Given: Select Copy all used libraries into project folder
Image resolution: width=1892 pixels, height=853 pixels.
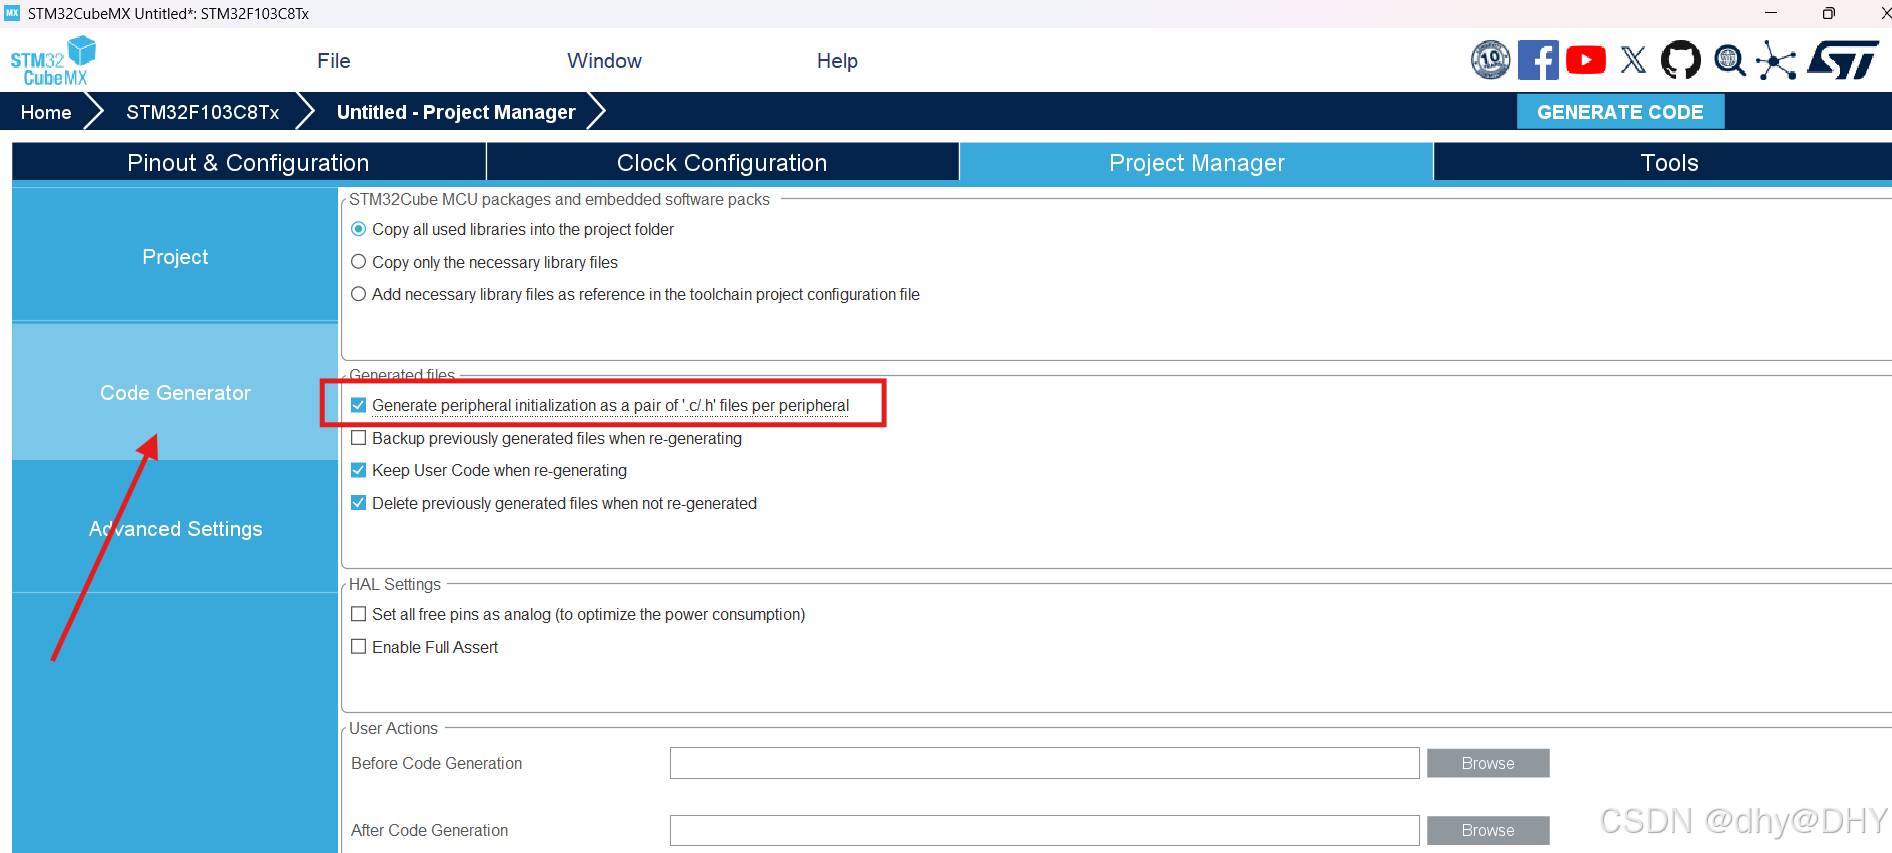Looking at the screenshot, I should point(358,229).
